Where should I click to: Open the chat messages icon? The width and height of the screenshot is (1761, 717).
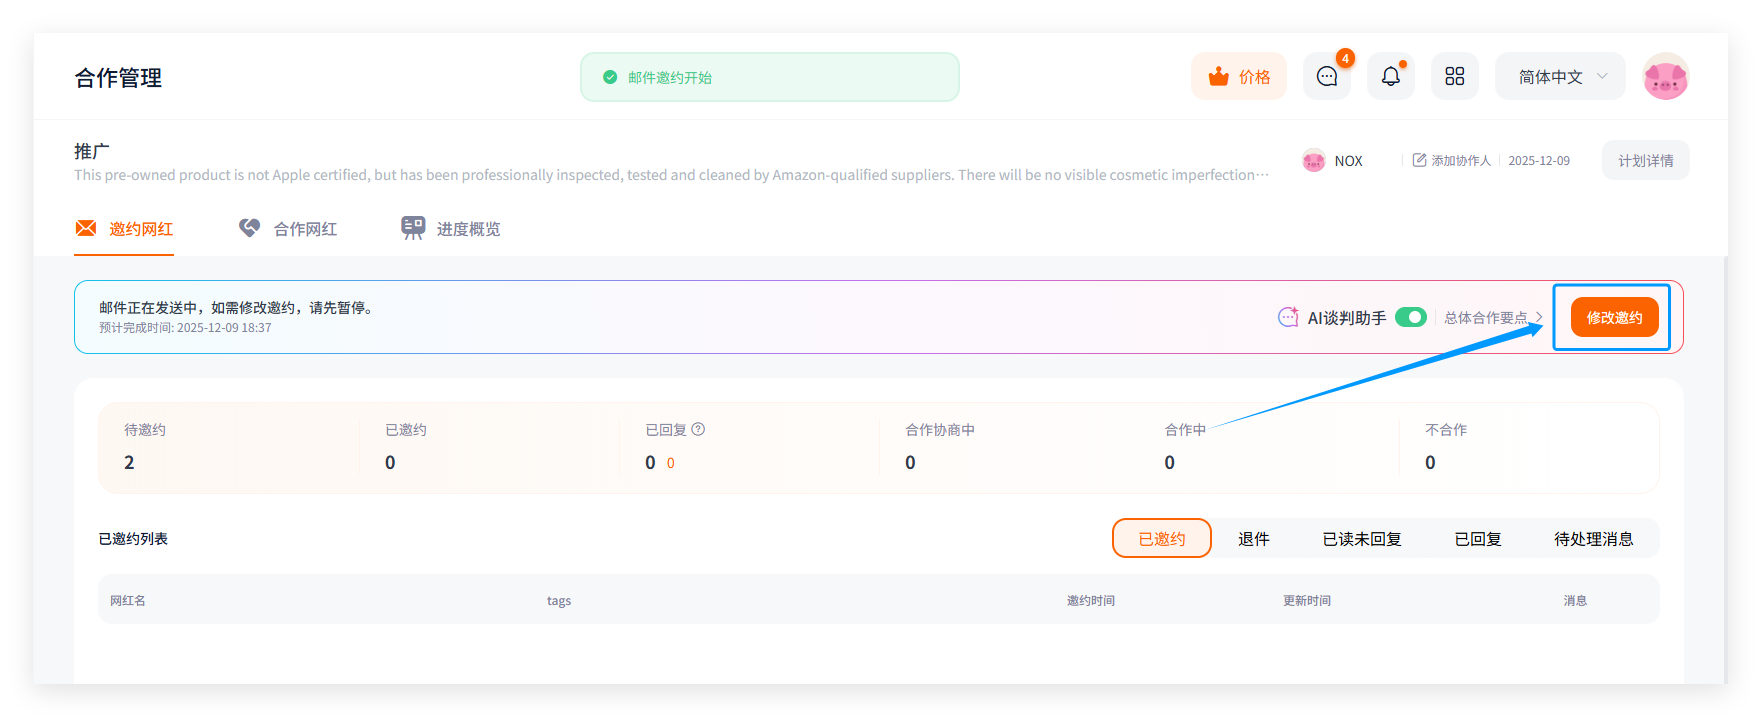1326,77
